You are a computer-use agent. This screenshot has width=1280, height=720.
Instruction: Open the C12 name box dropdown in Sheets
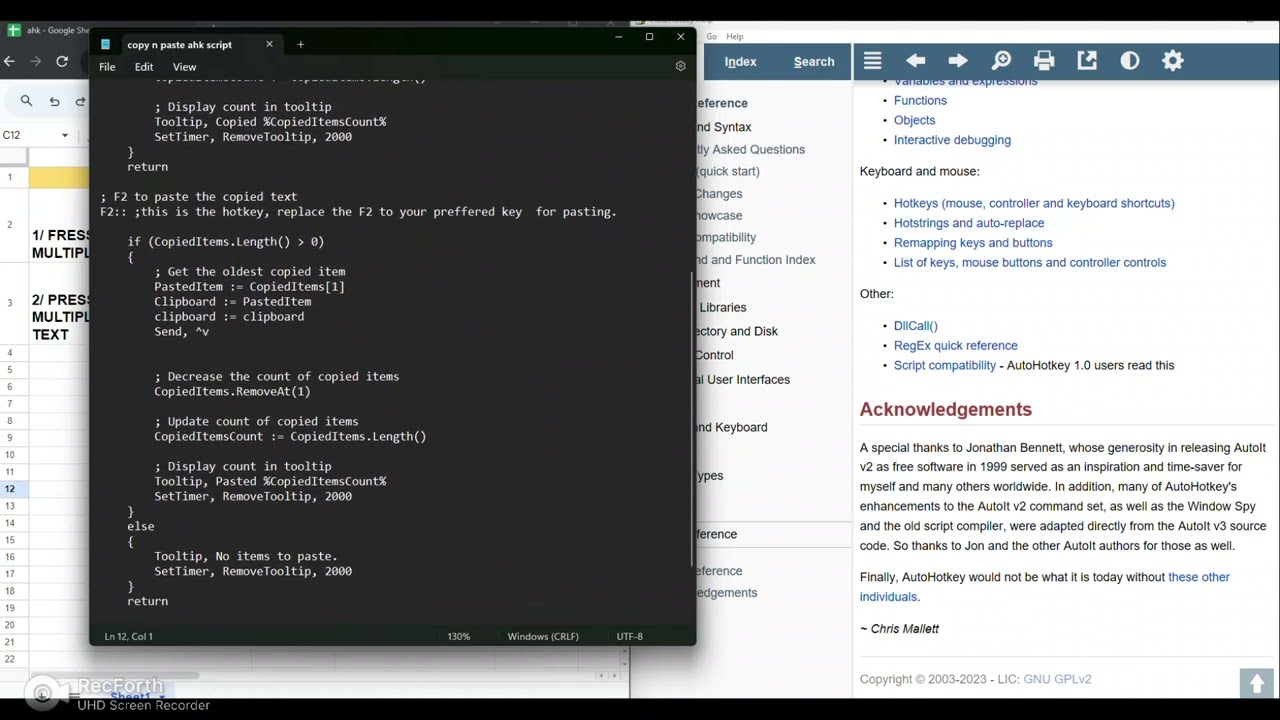65,135
